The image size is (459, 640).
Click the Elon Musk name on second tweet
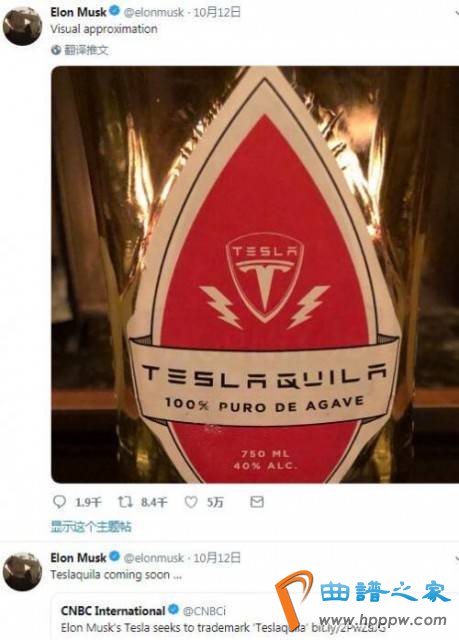(78, 557)
